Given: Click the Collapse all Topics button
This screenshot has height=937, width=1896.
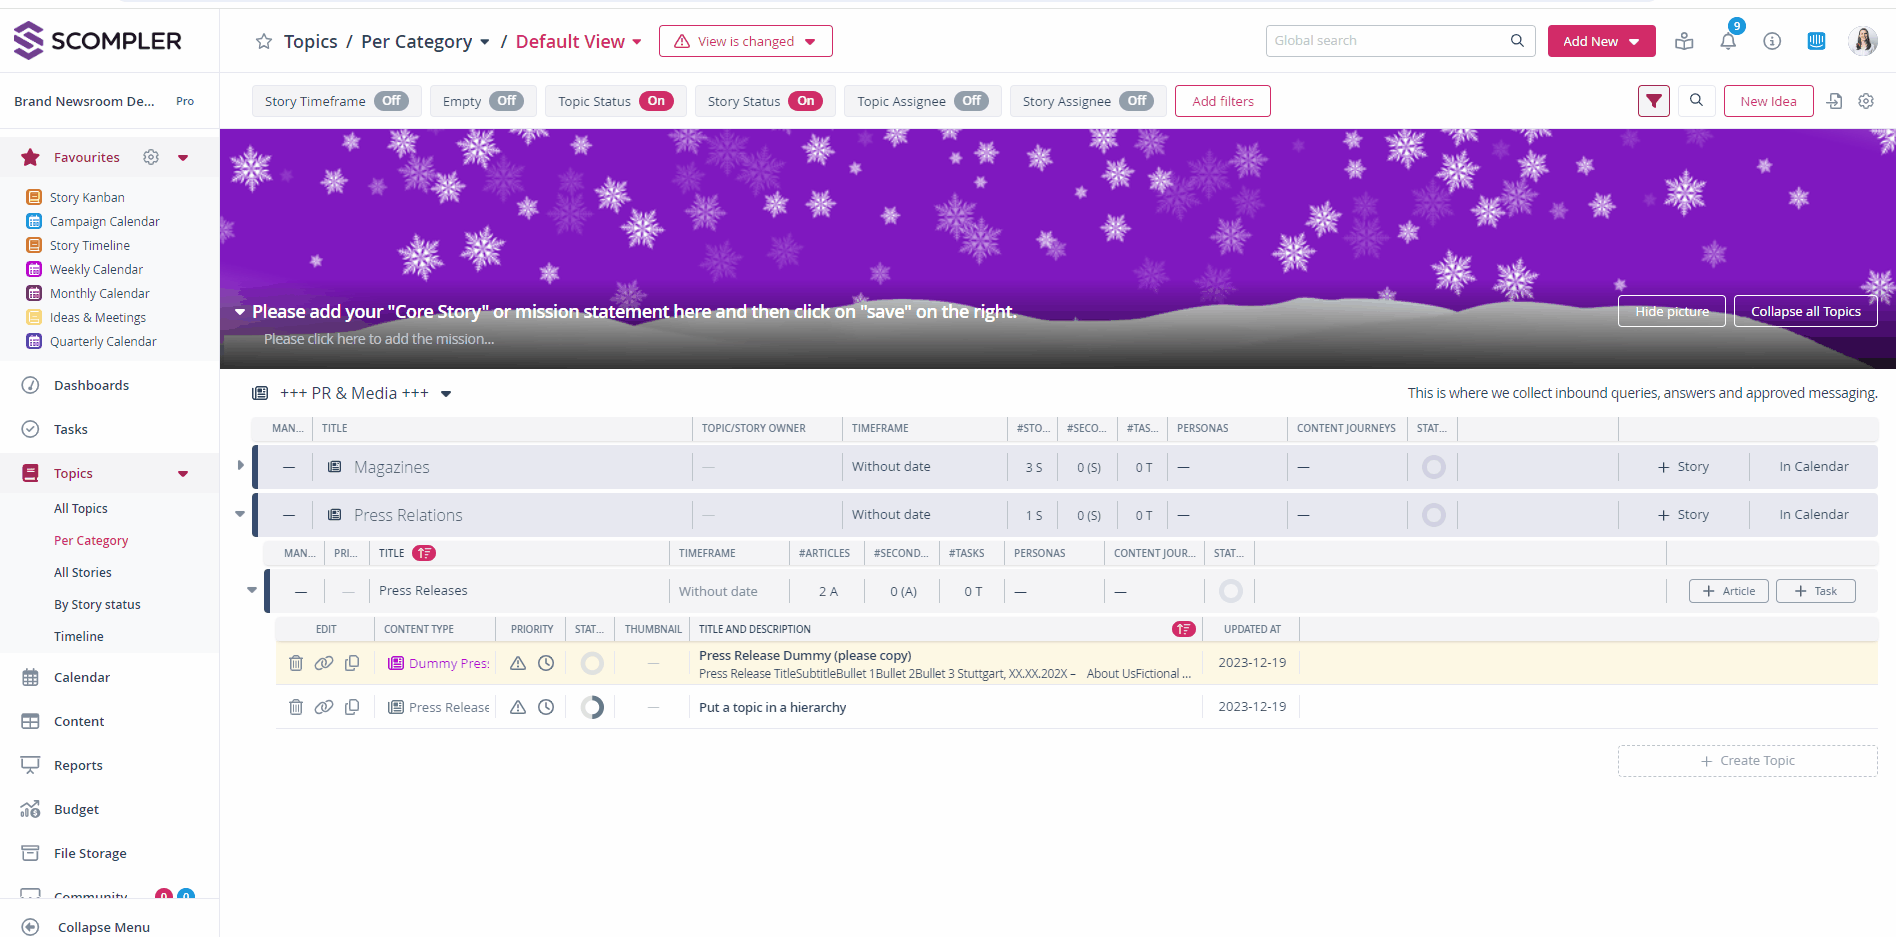Looking at the screenshot, I should point(1804,311).
